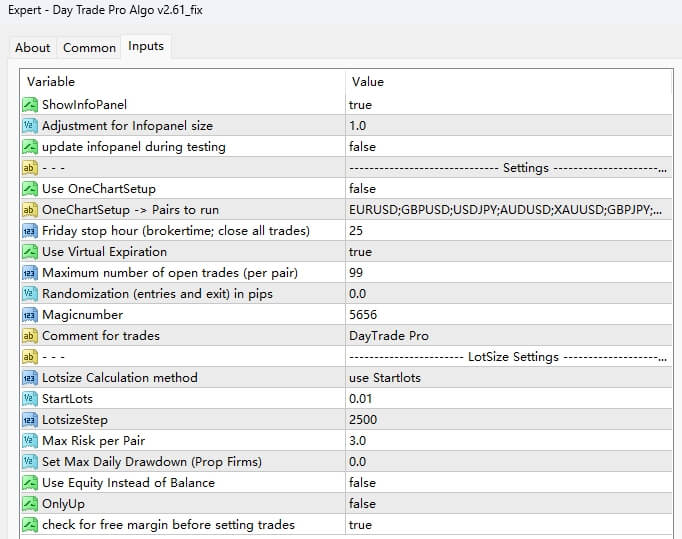Click the string icon beside Comment for trades
Screen dimensions: 682x539
click(29, 336)
